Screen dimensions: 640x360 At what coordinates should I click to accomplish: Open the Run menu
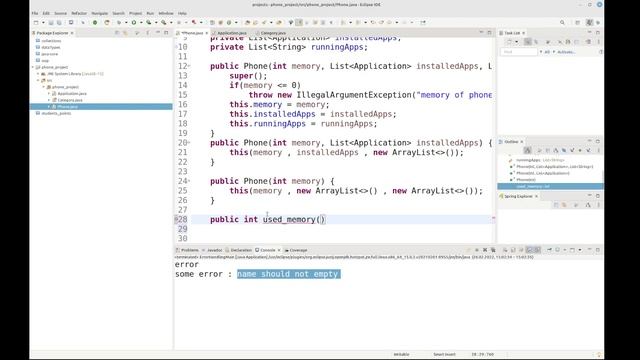click(150, 13)
